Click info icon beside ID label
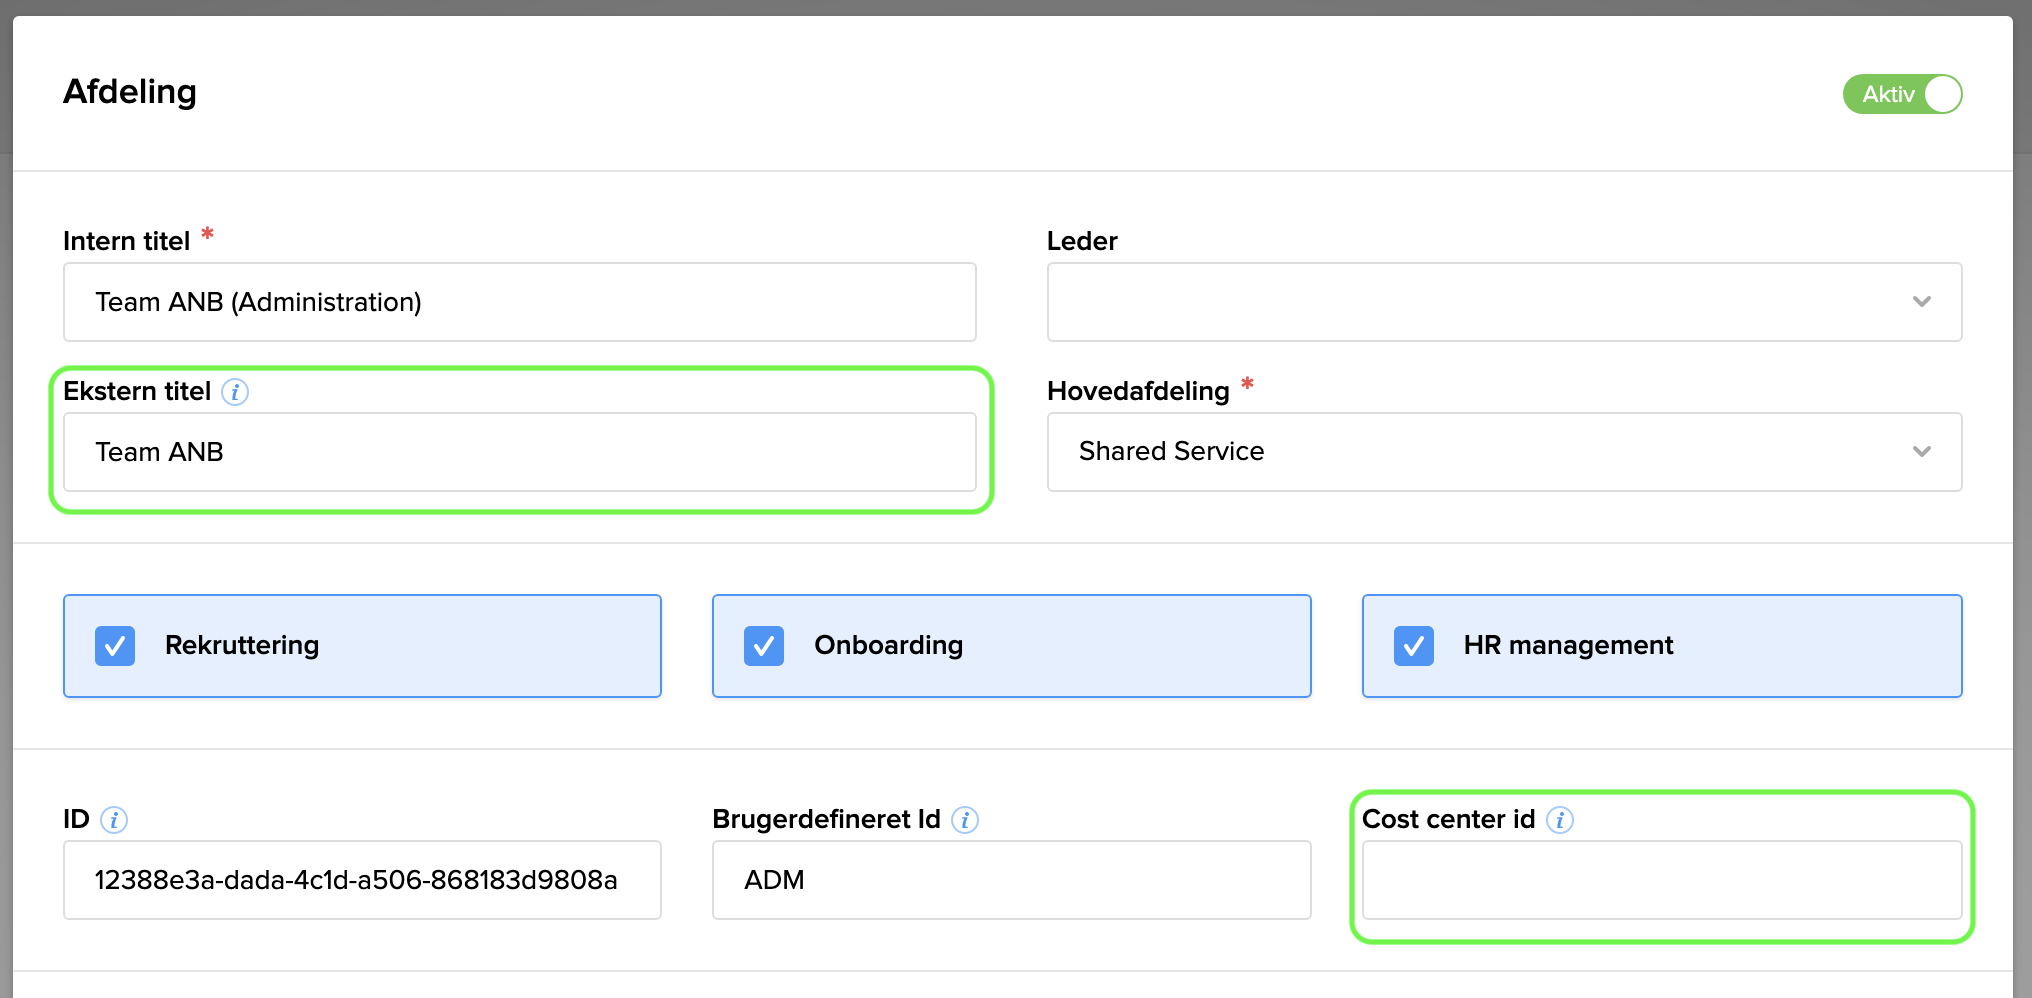 (x=114, y=820)
